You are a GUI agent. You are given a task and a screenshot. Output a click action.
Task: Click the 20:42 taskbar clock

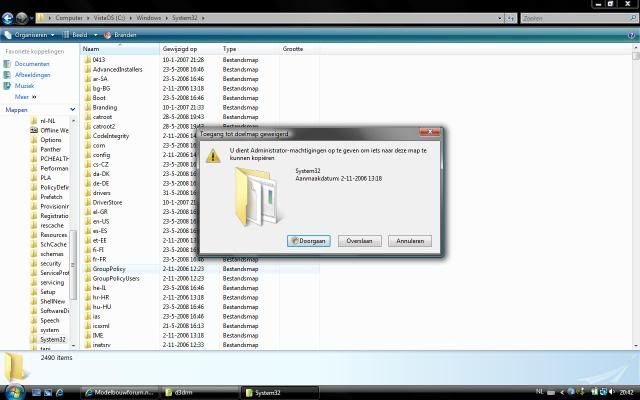(x=627, y=392)
